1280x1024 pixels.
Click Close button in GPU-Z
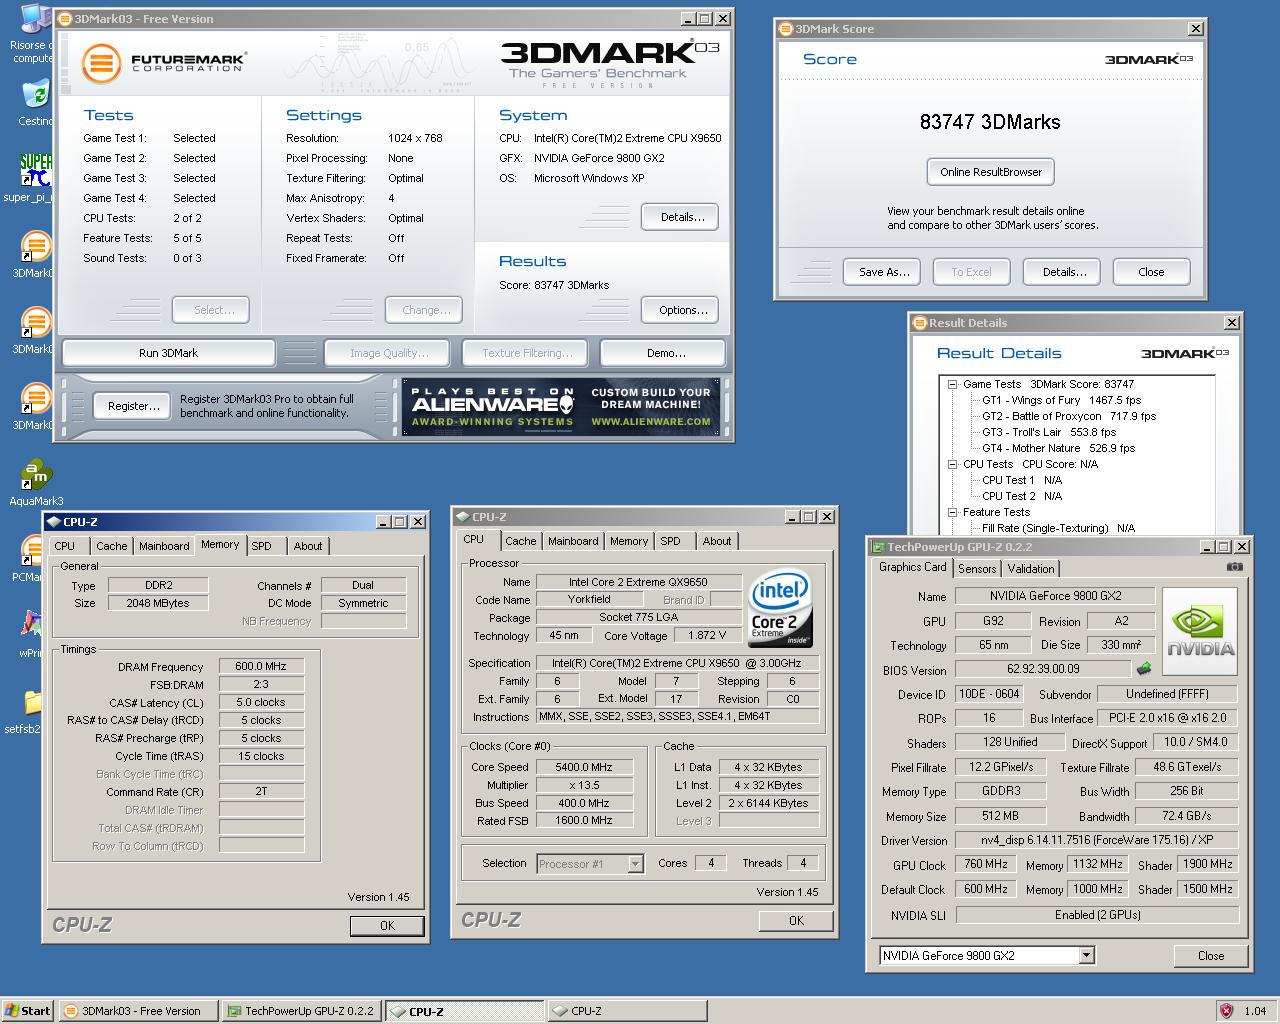1211,956
